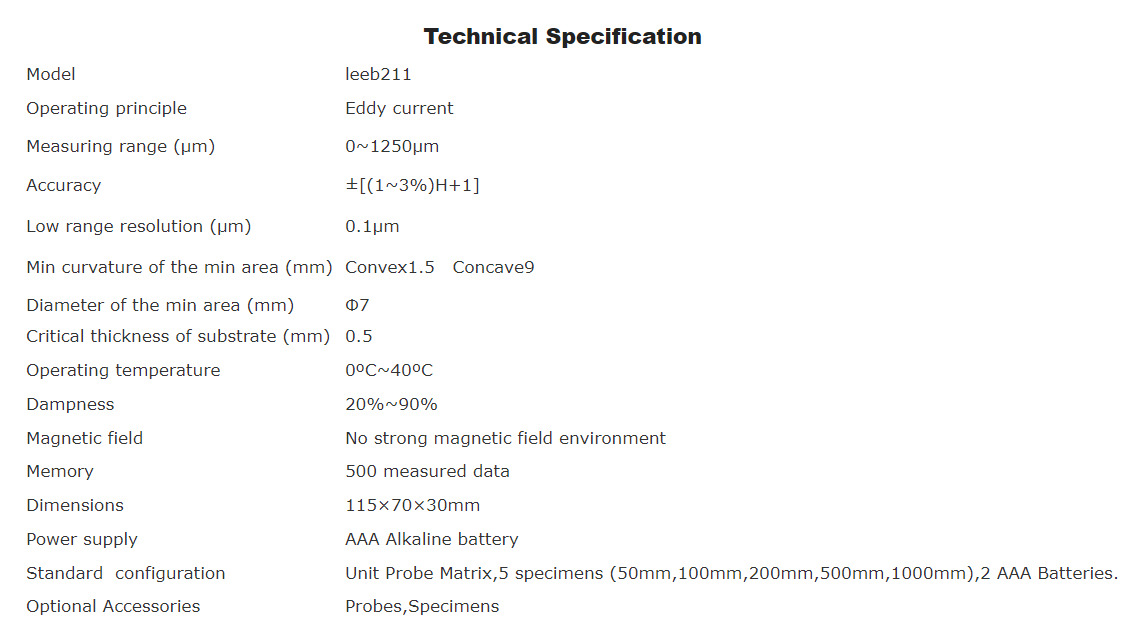Click the operating temperature value 0ºC~40ºC

point(389,370)
